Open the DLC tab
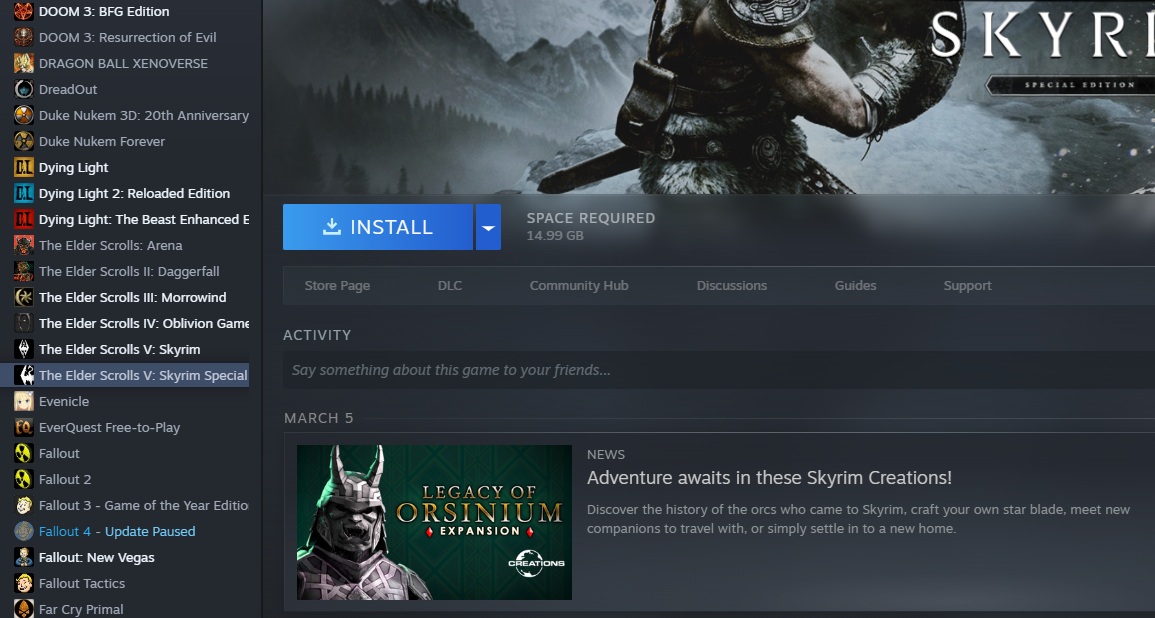Screen dimensions: 1155x618 click(450, 286)
